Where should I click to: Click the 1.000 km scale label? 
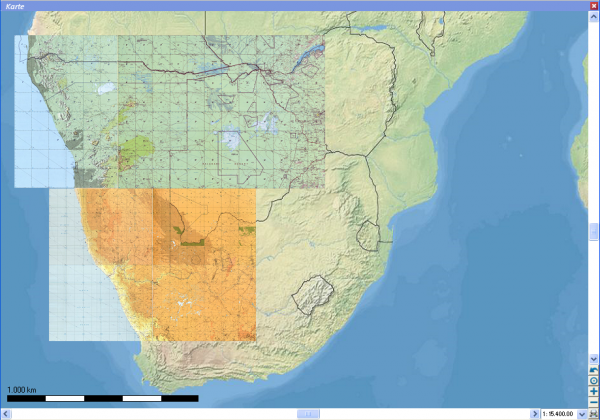[21, 390]
